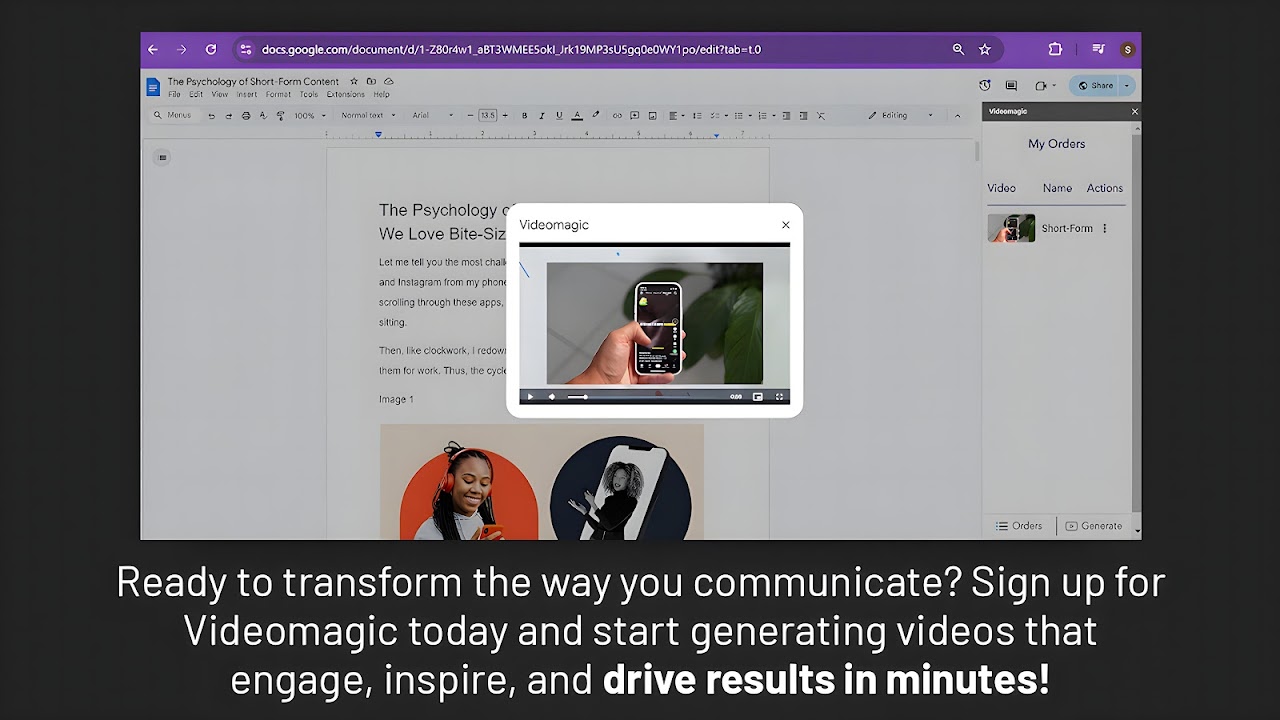Open the Normal text style dropdown
This screenshot has width=1280, height=720.
[368, 116]
